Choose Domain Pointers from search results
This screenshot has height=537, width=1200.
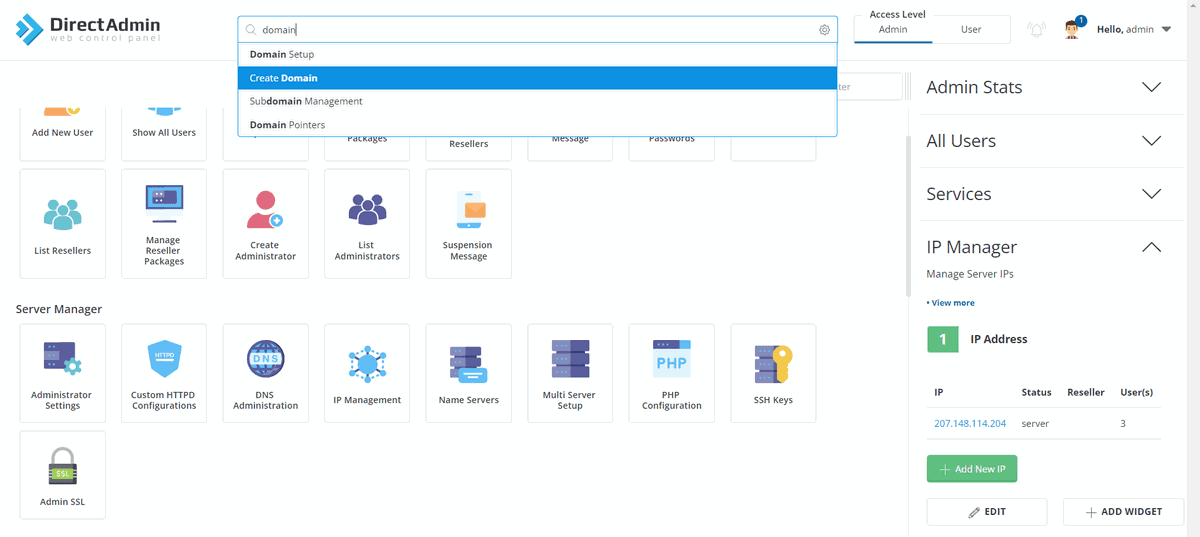(537, 125)
